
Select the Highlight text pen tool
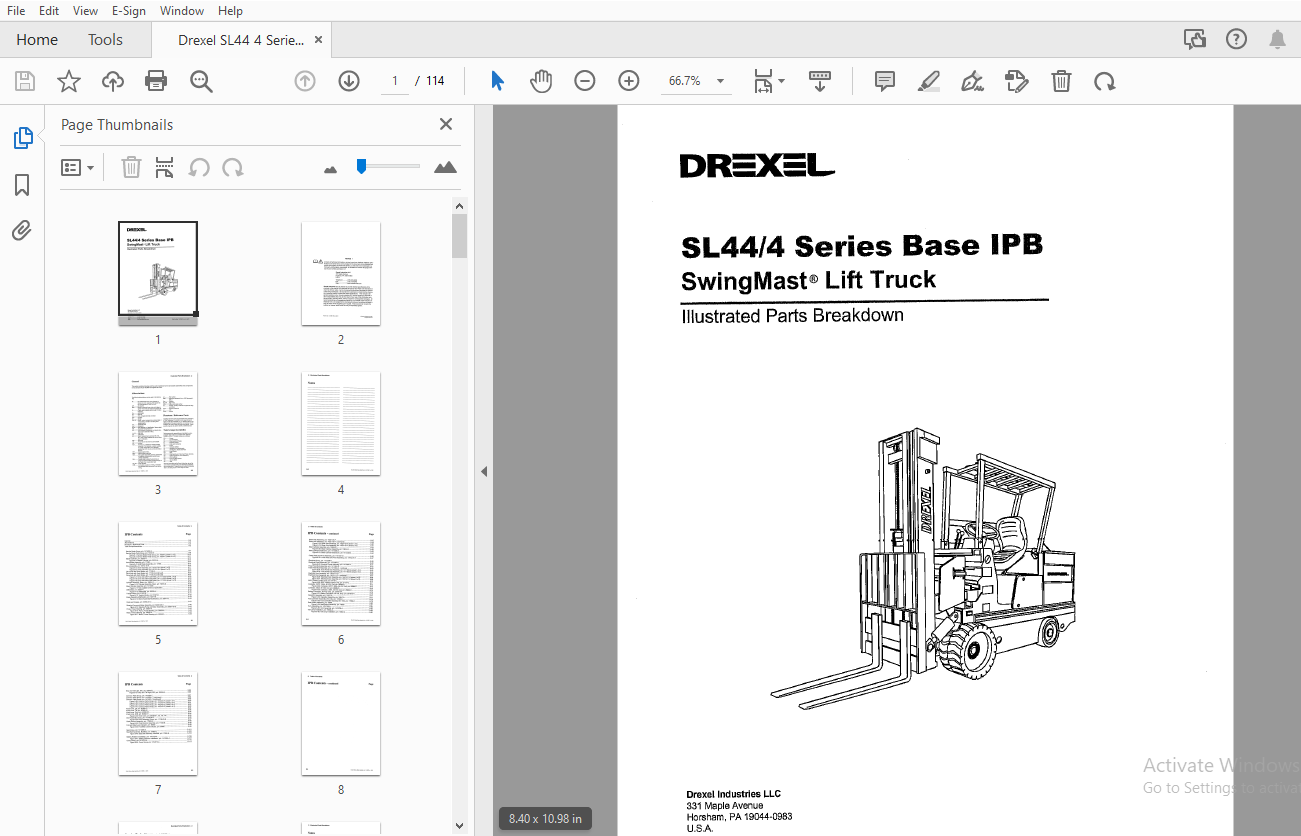point(929,81)
